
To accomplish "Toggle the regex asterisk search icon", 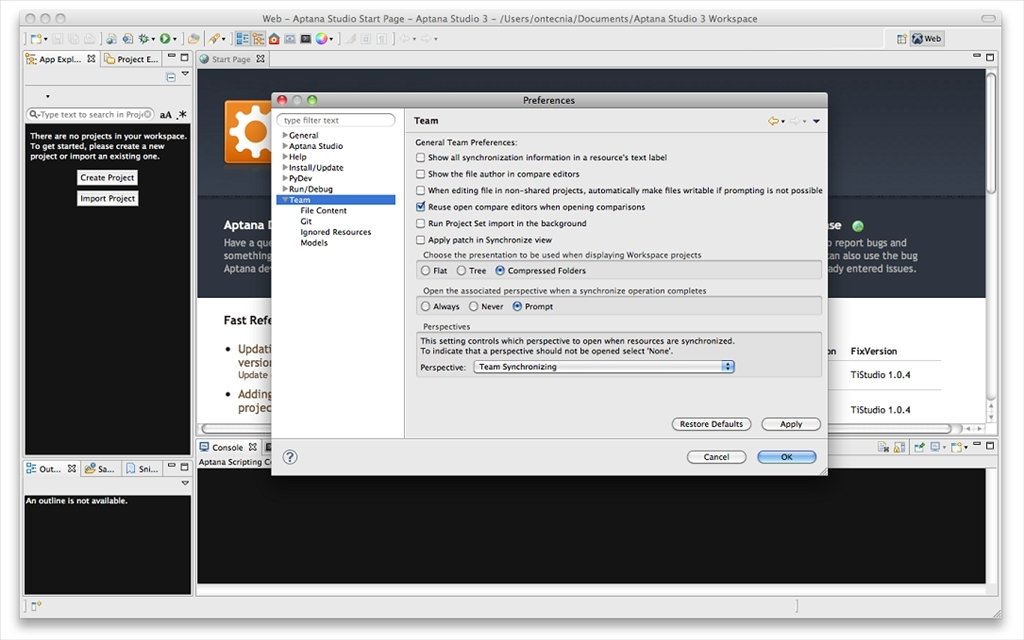I will point(182,114).
